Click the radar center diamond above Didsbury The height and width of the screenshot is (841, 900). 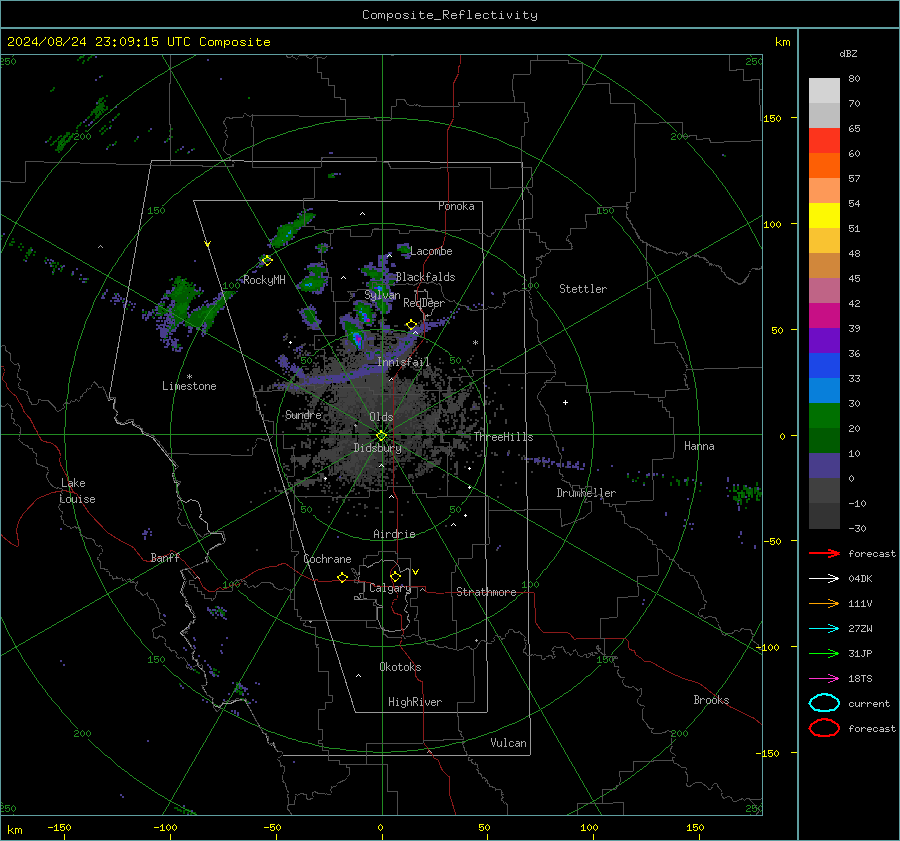click(381, 436)
